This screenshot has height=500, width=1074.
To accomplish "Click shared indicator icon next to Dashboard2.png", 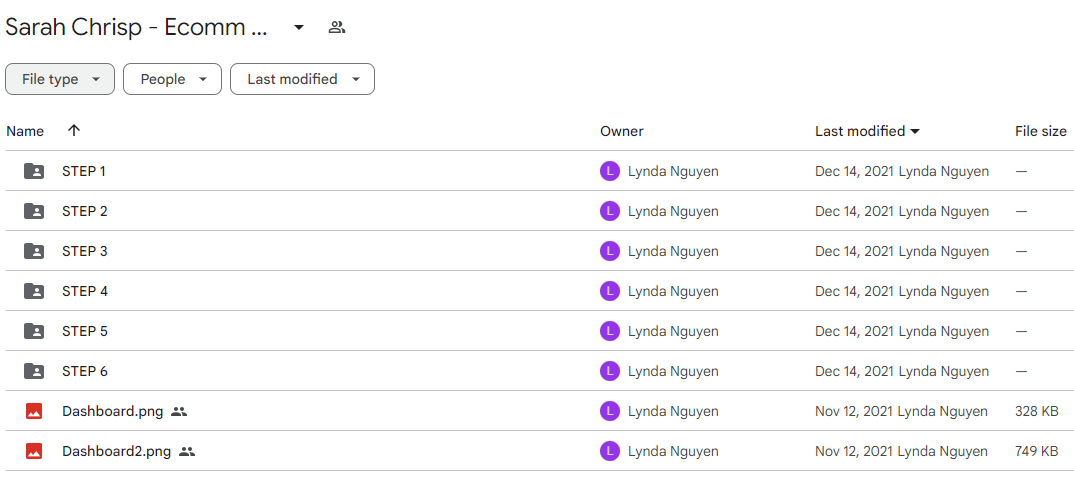I will point(187,451).
